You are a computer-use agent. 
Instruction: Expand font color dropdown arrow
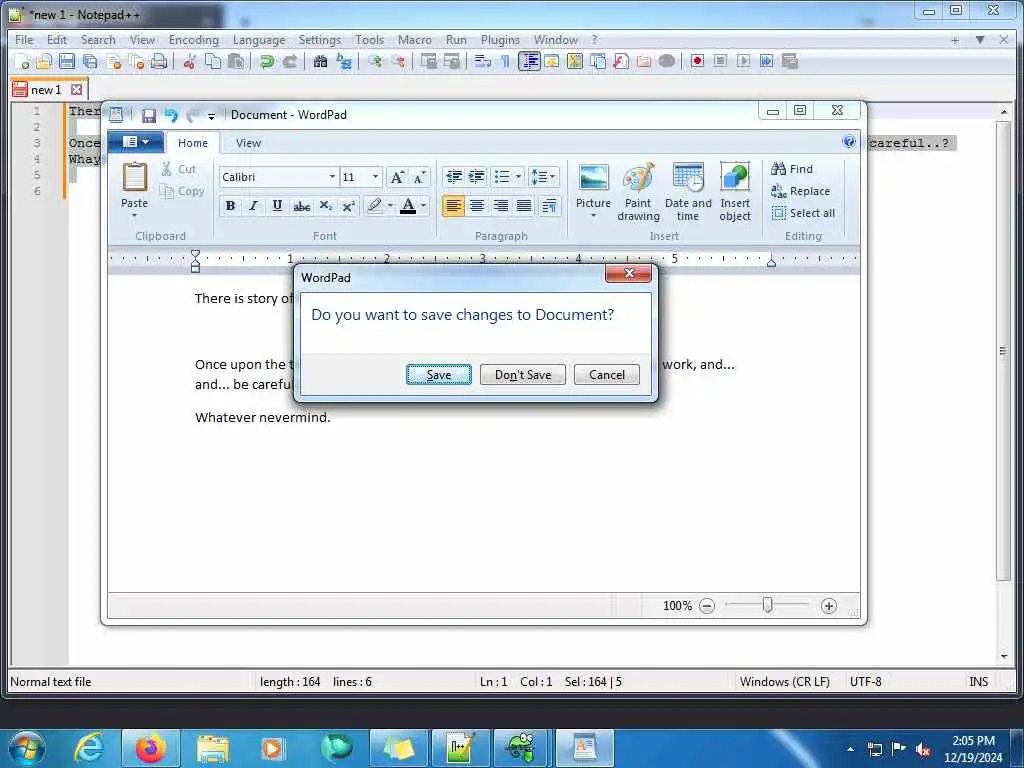(x=424, y=206)
